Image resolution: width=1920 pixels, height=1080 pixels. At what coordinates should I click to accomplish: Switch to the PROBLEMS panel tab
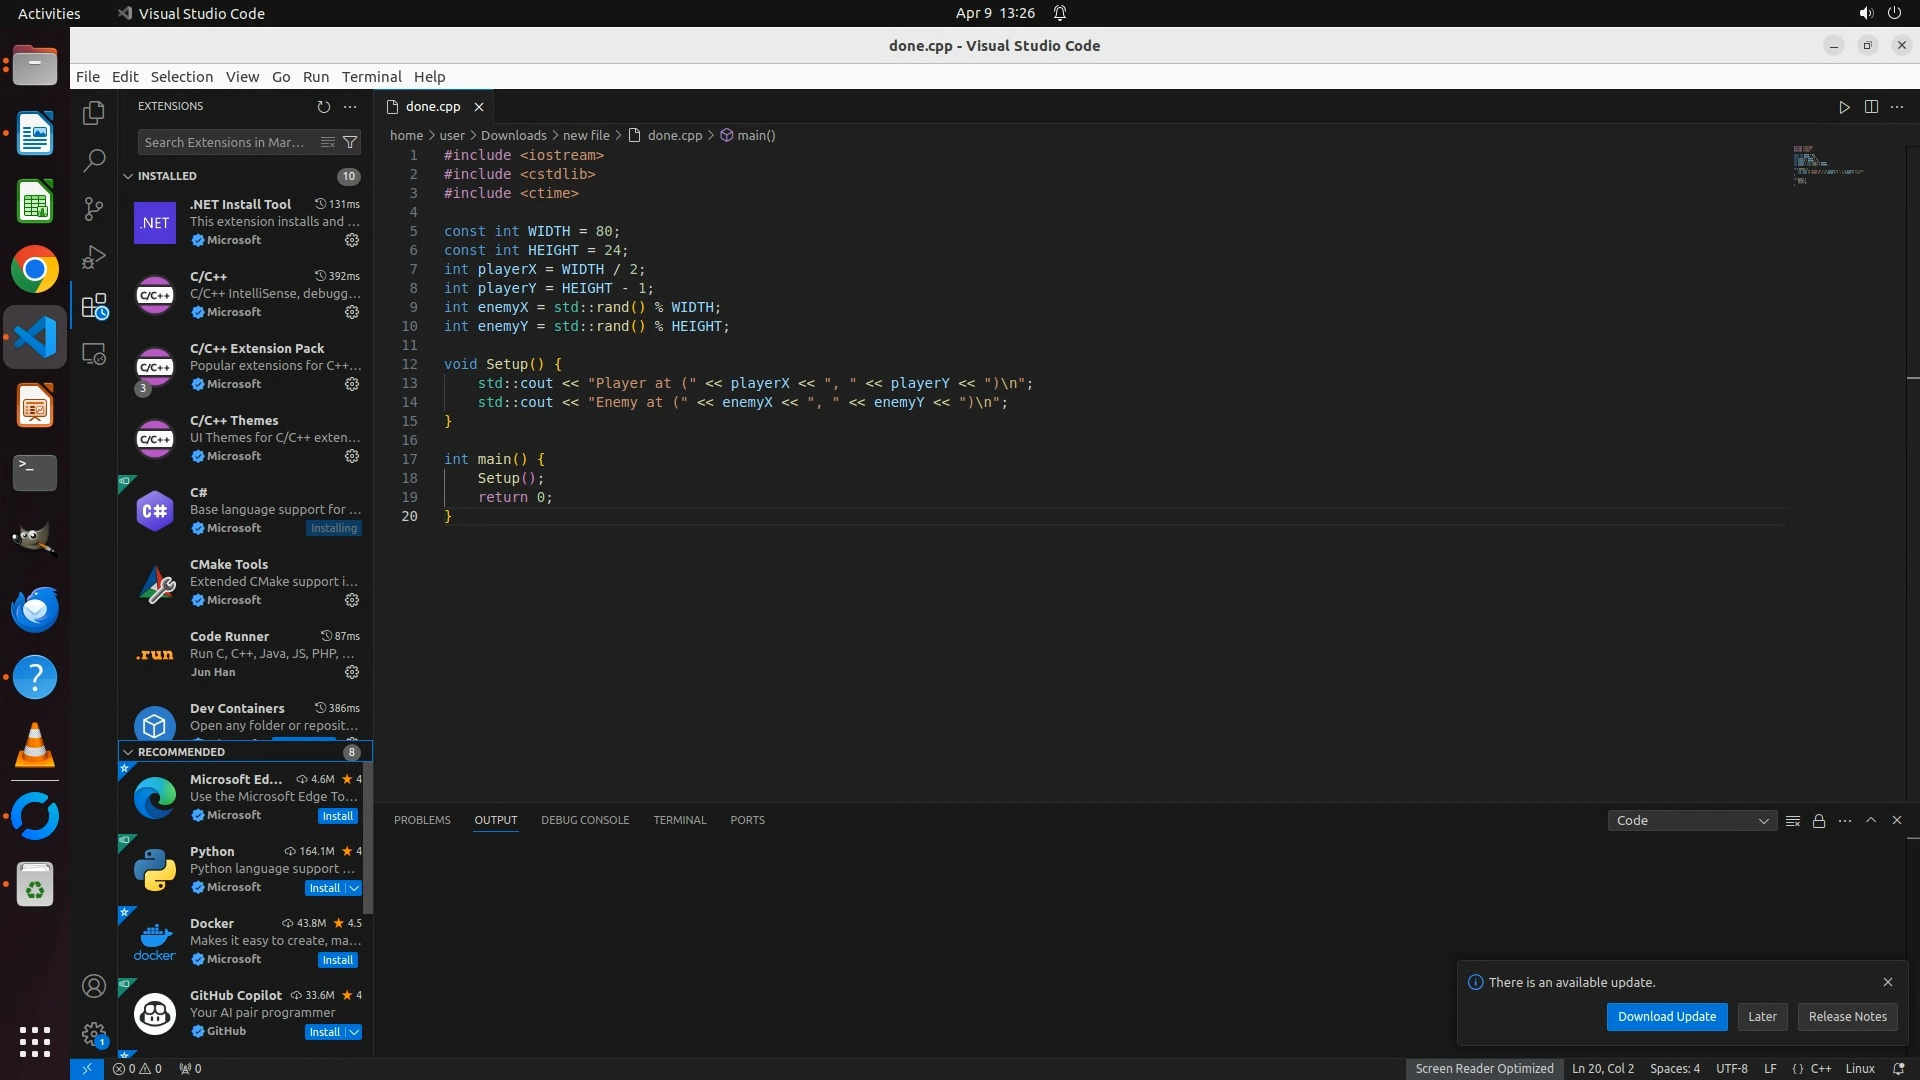pyautogui.click(x=422, y=820)
